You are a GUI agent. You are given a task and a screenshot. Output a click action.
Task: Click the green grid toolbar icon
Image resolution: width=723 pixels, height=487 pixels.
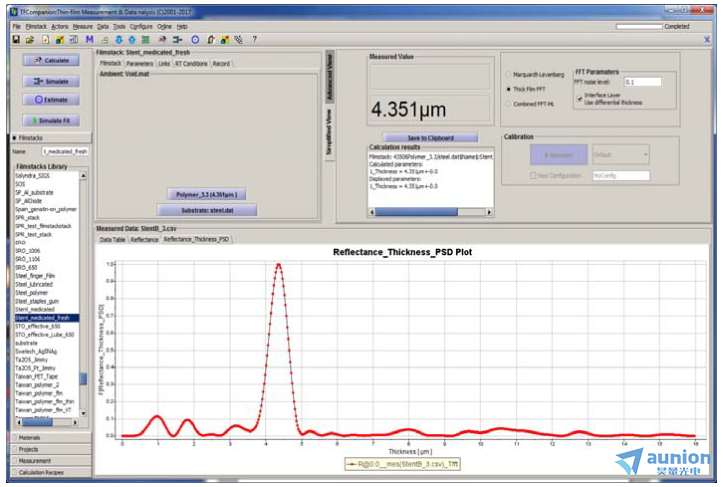(x=145, y=40)
